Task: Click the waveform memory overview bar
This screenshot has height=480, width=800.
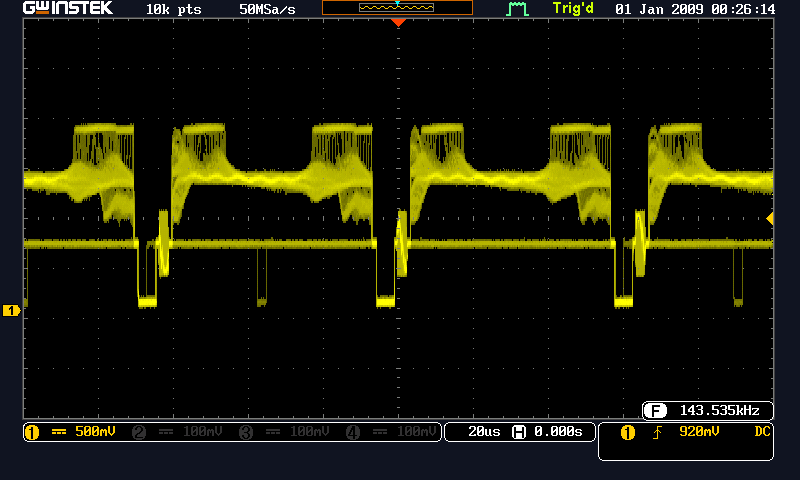Action: coord(397,8)
